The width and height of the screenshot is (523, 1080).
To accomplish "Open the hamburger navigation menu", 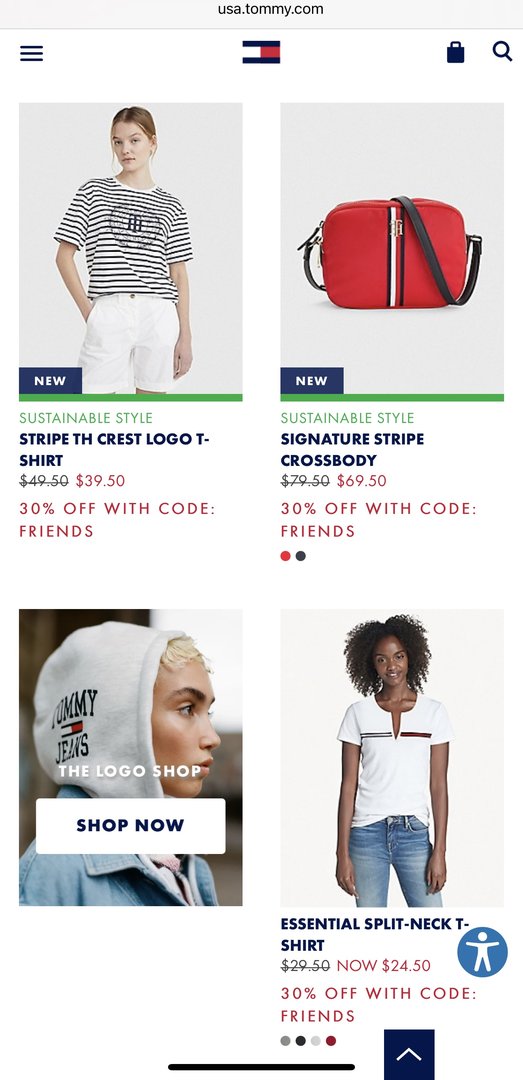I will coord(32,53).
